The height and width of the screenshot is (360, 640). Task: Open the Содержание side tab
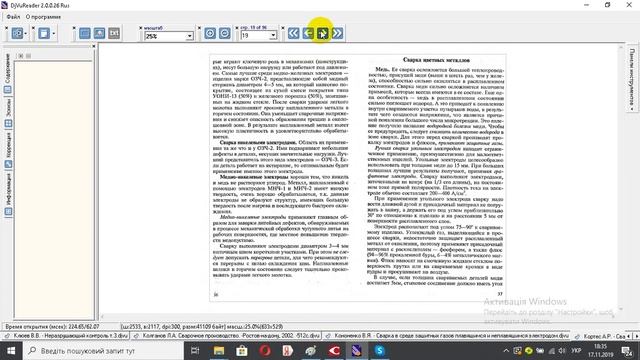click(x=8, y=73)
